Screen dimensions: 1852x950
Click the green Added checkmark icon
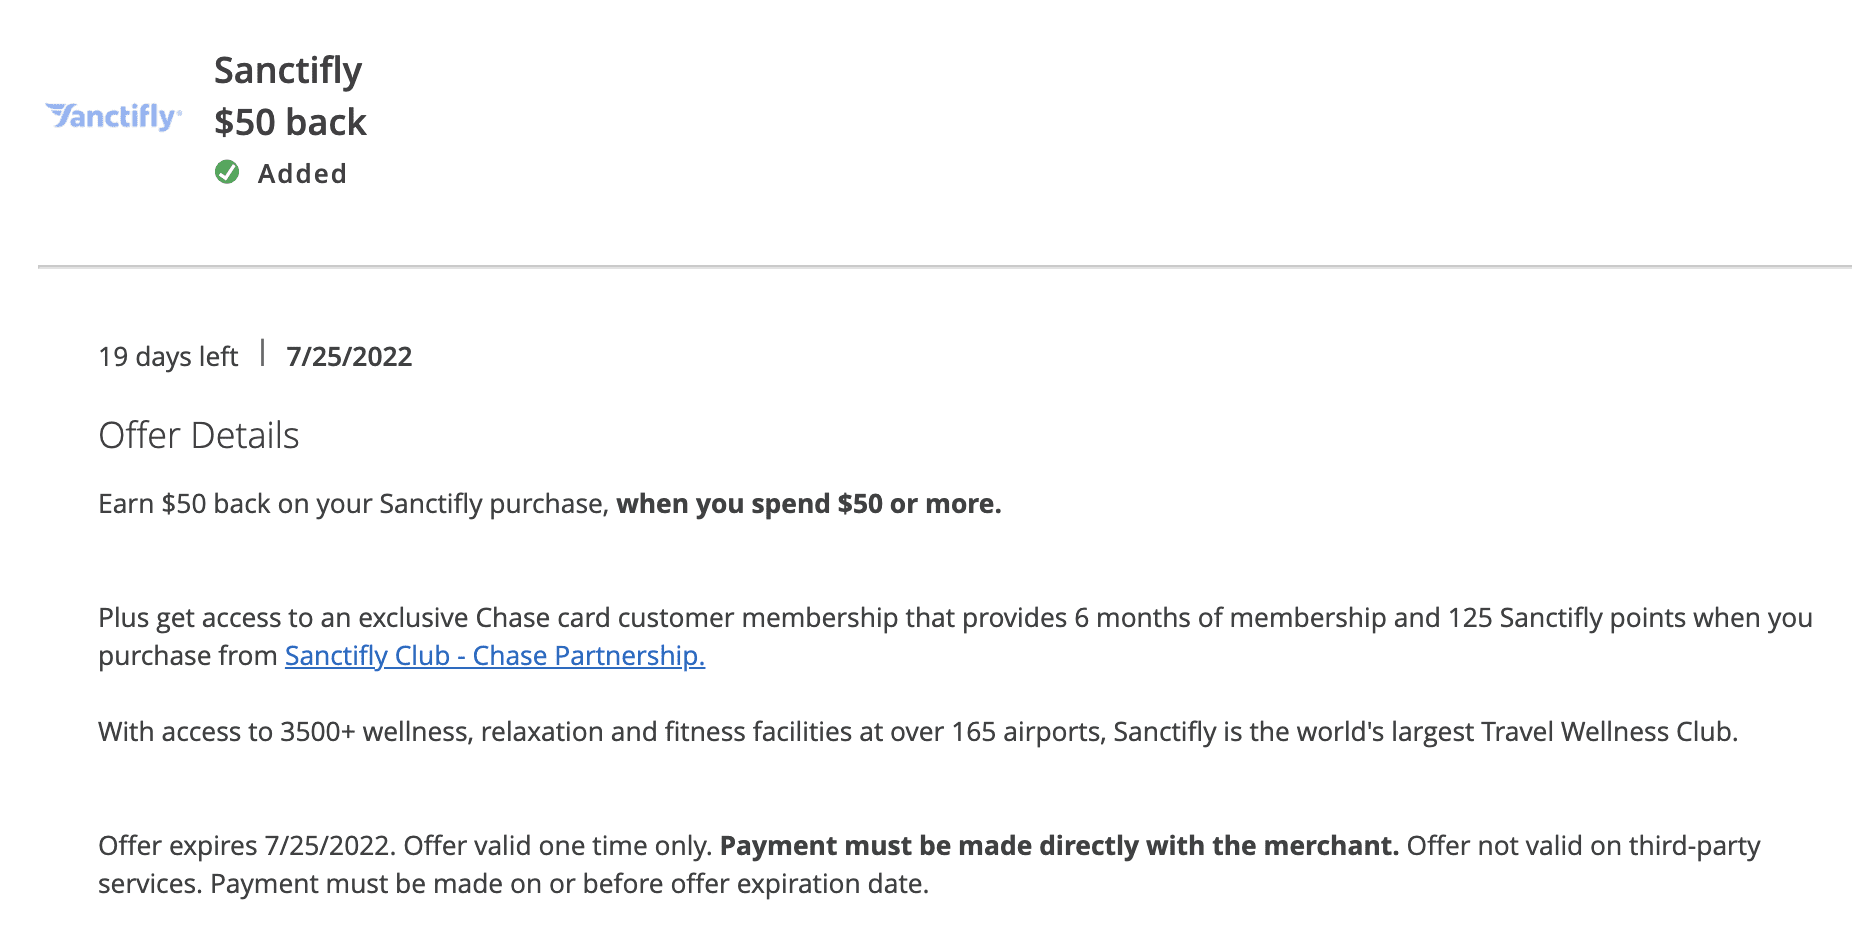coord(227,173)
